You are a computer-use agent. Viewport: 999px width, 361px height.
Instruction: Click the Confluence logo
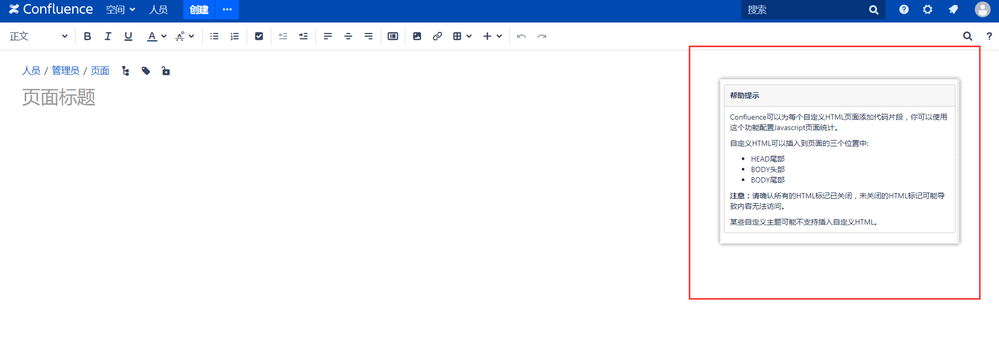pyautogui.click(x=51, y=10)
